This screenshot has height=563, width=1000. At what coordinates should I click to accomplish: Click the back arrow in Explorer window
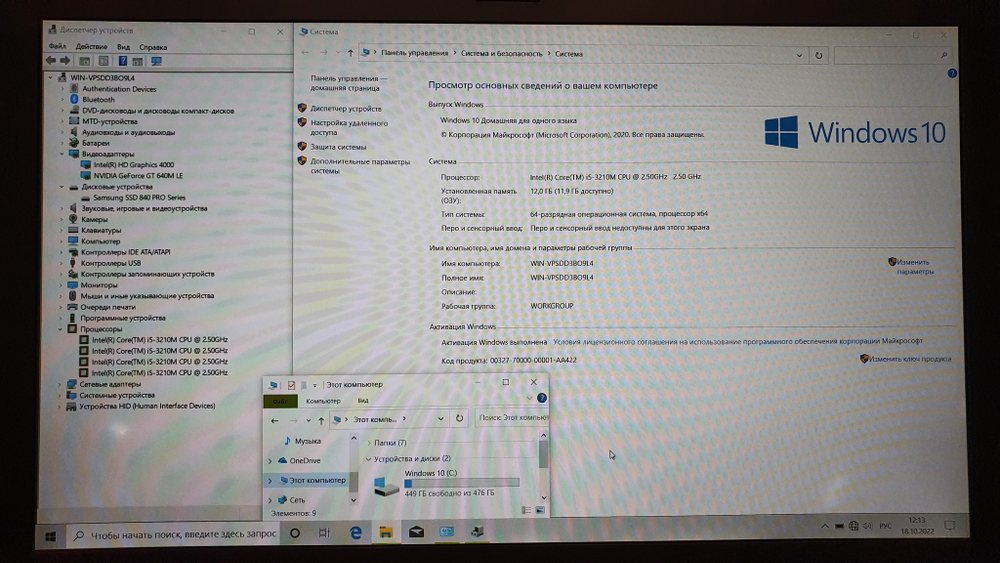pos(275,420)
